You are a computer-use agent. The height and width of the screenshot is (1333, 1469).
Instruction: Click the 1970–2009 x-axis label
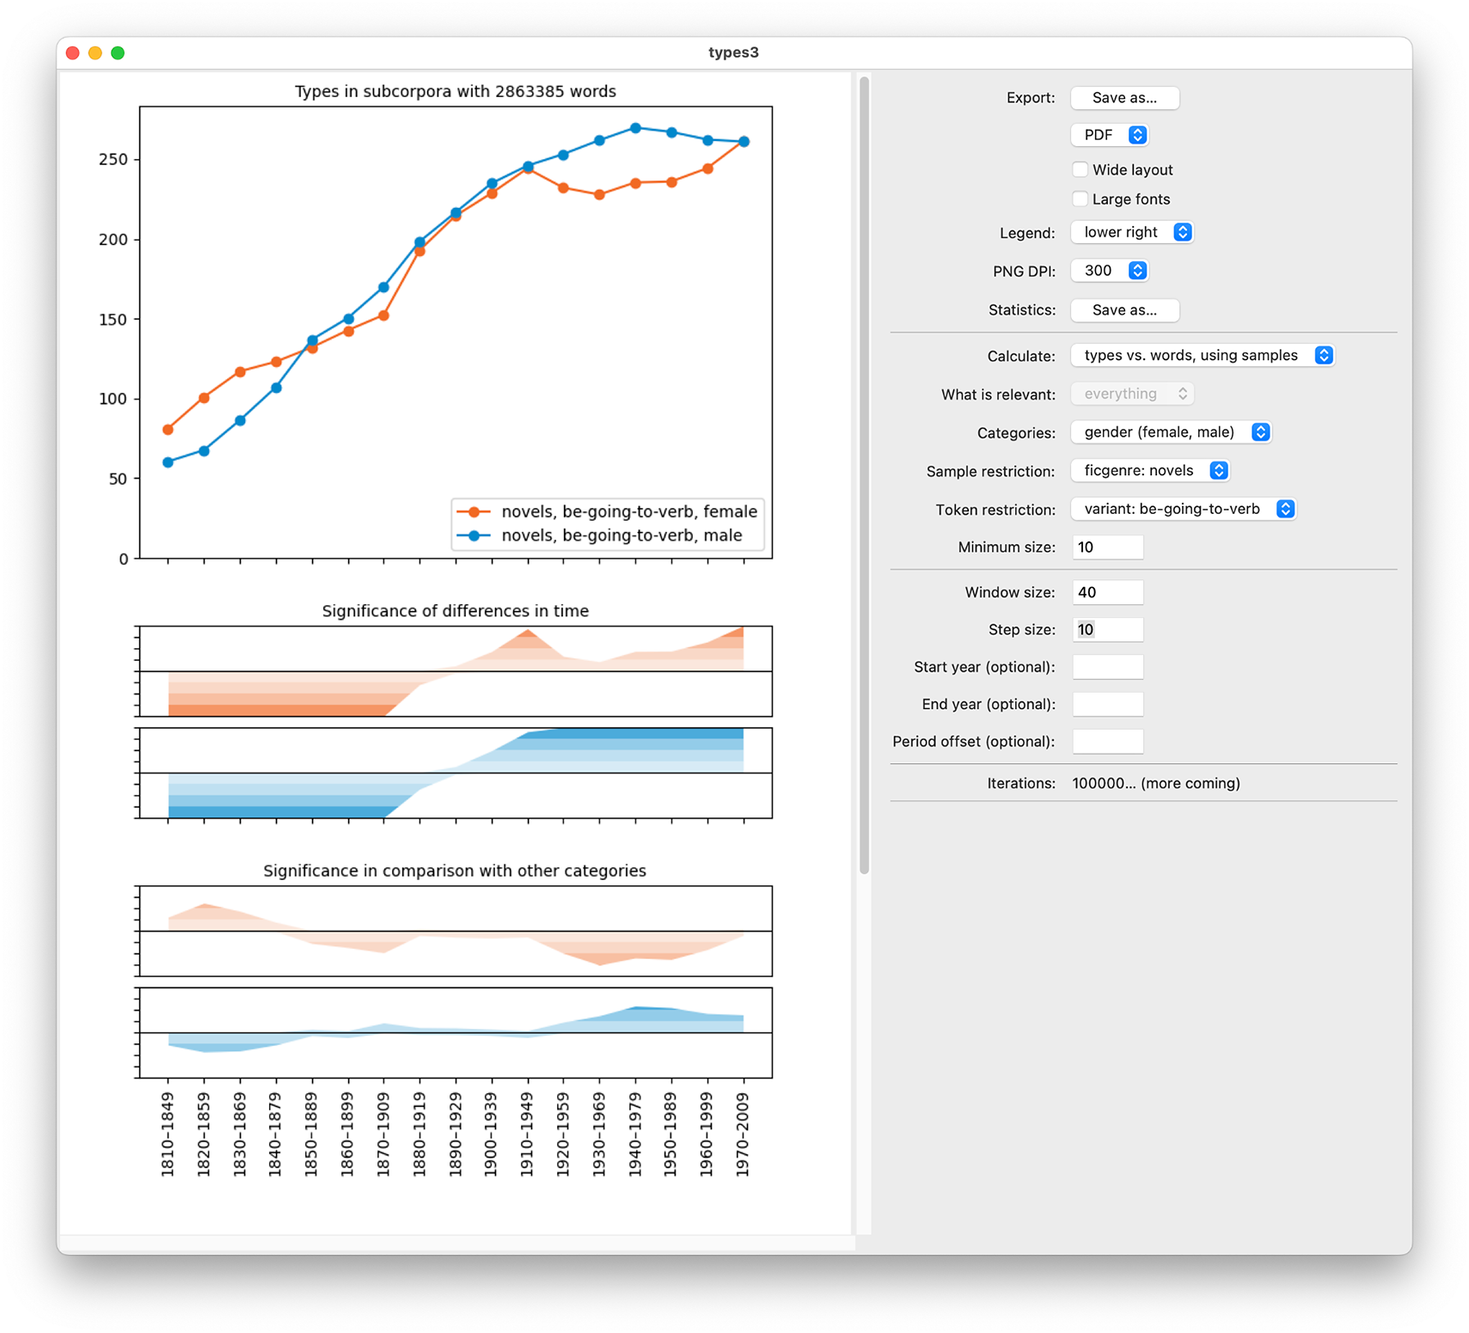point(743,1134)
